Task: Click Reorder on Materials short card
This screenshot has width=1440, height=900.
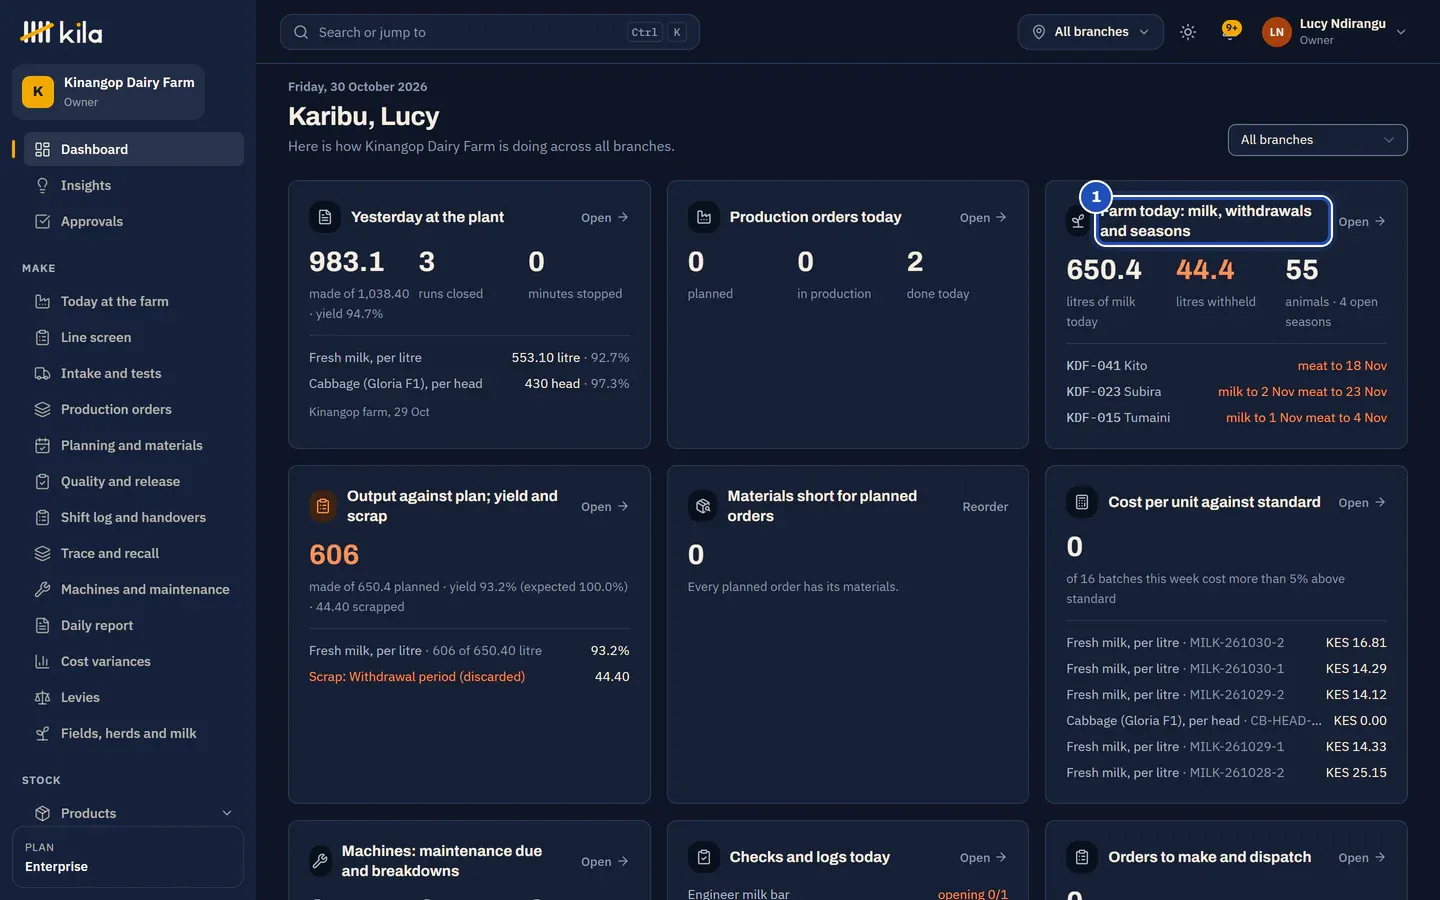Action: click(x=985, y=506)
